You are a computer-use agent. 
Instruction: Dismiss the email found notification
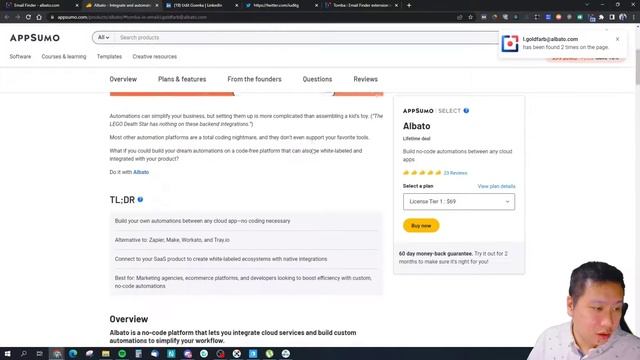(617, 39)
